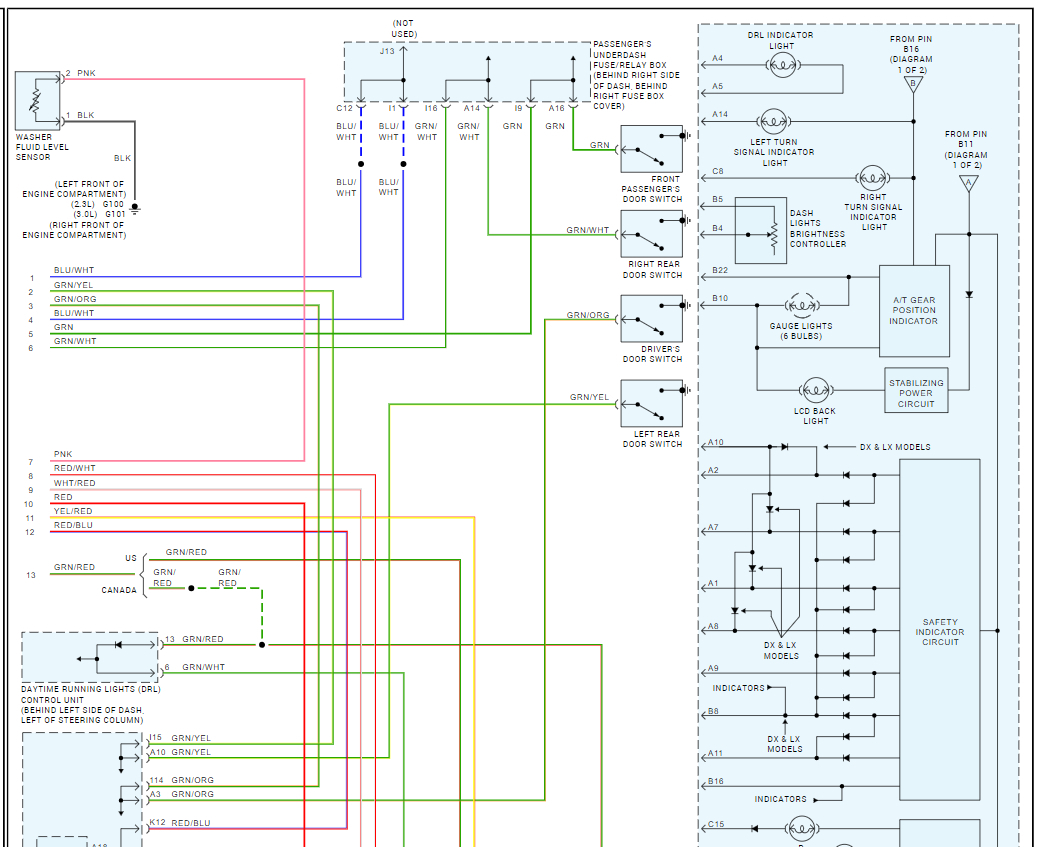
Task: Click the US branch label
Action: point(131,558)
